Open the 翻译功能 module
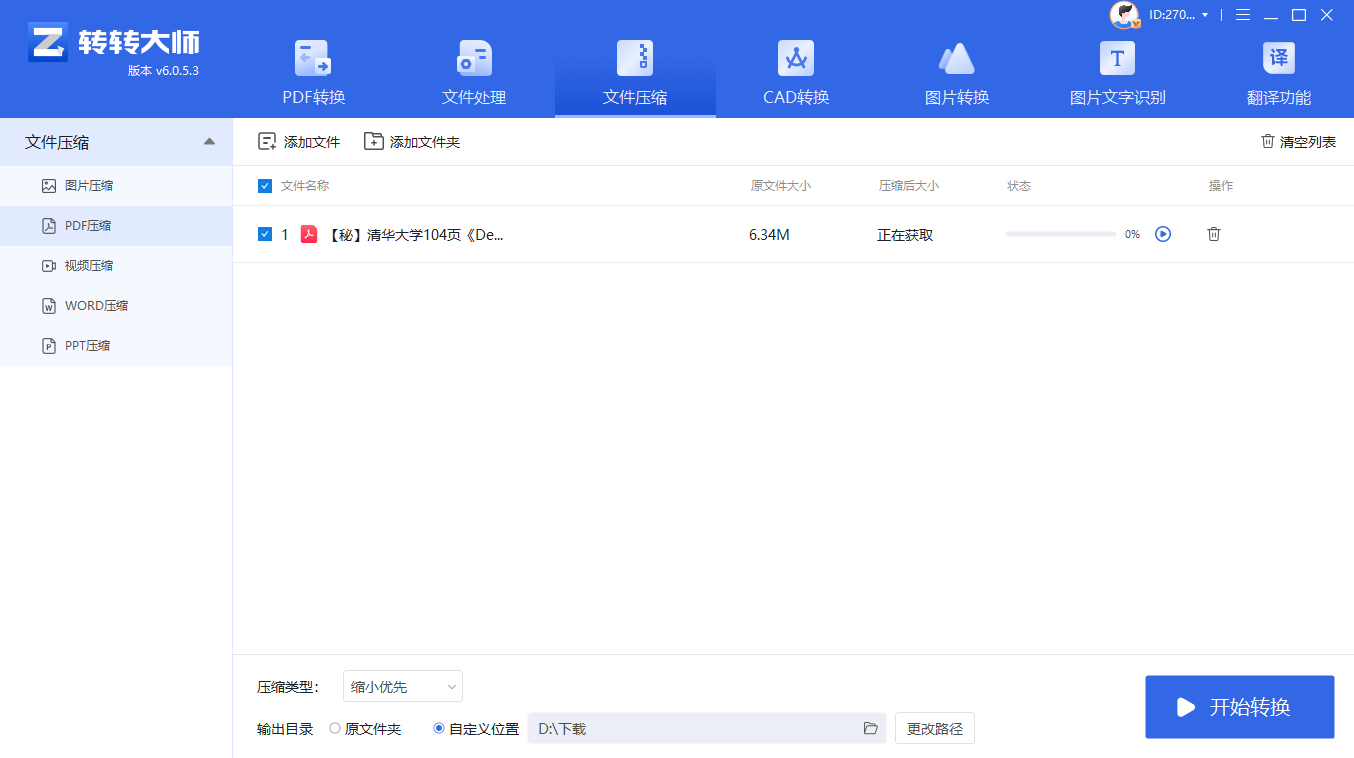 [x=1278, y=70]
